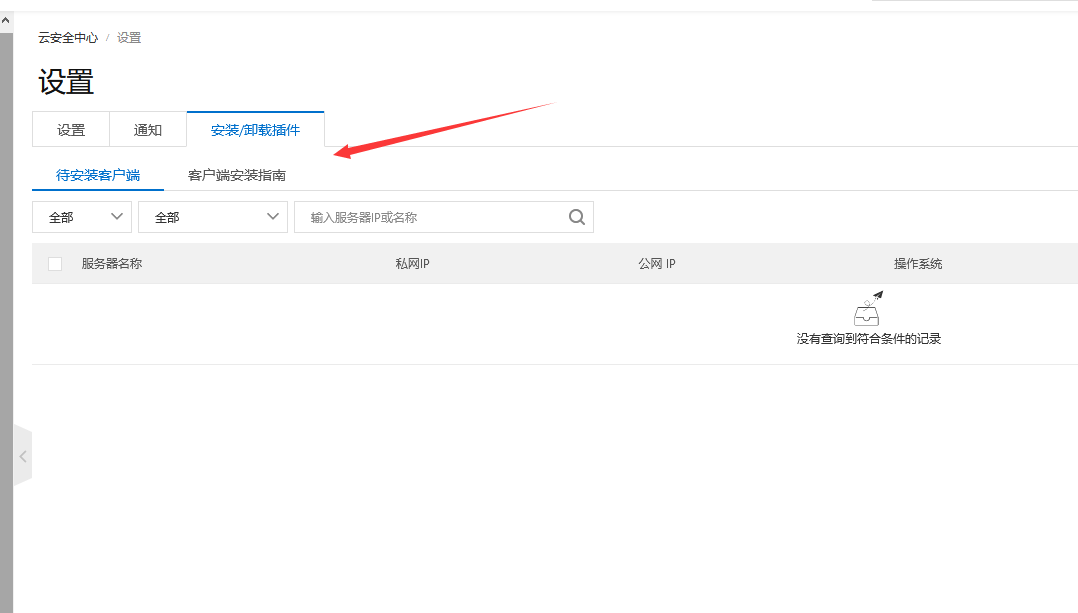Click the 设置 breadcrumb item

[129, 38]
